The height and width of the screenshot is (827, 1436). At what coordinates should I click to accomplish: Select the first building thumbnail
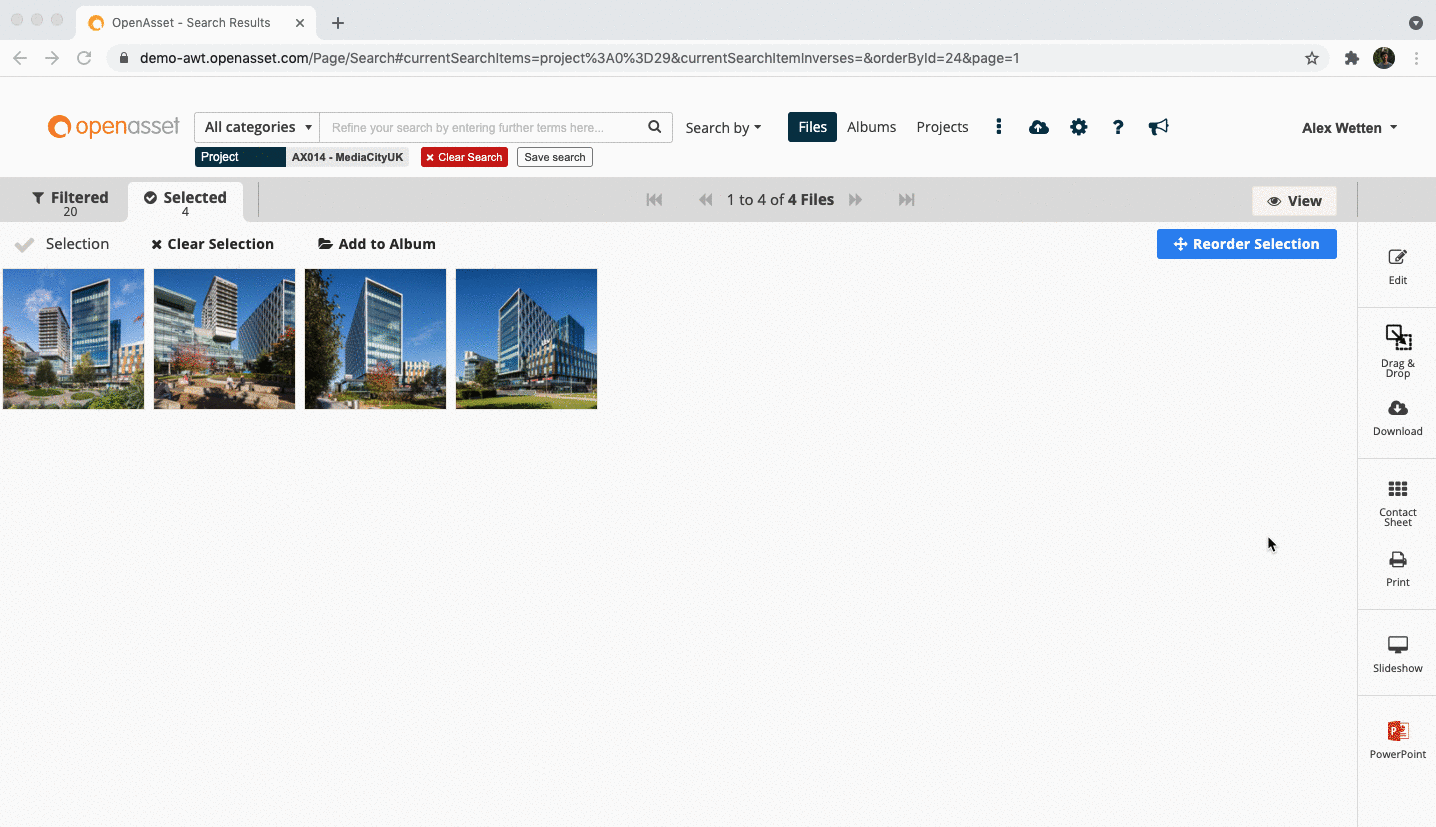pyautogui.click(x=73, y=339)
